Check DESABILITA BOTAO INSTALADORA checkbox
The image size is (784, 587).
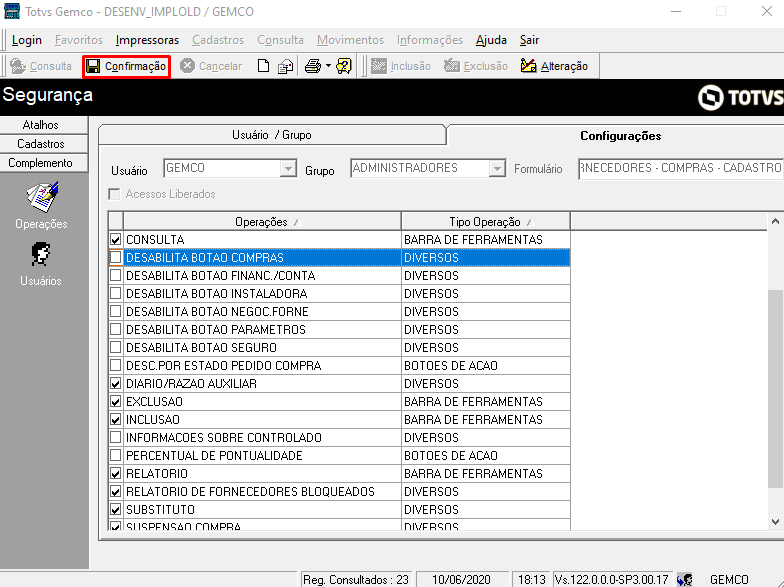coord(116,294)
